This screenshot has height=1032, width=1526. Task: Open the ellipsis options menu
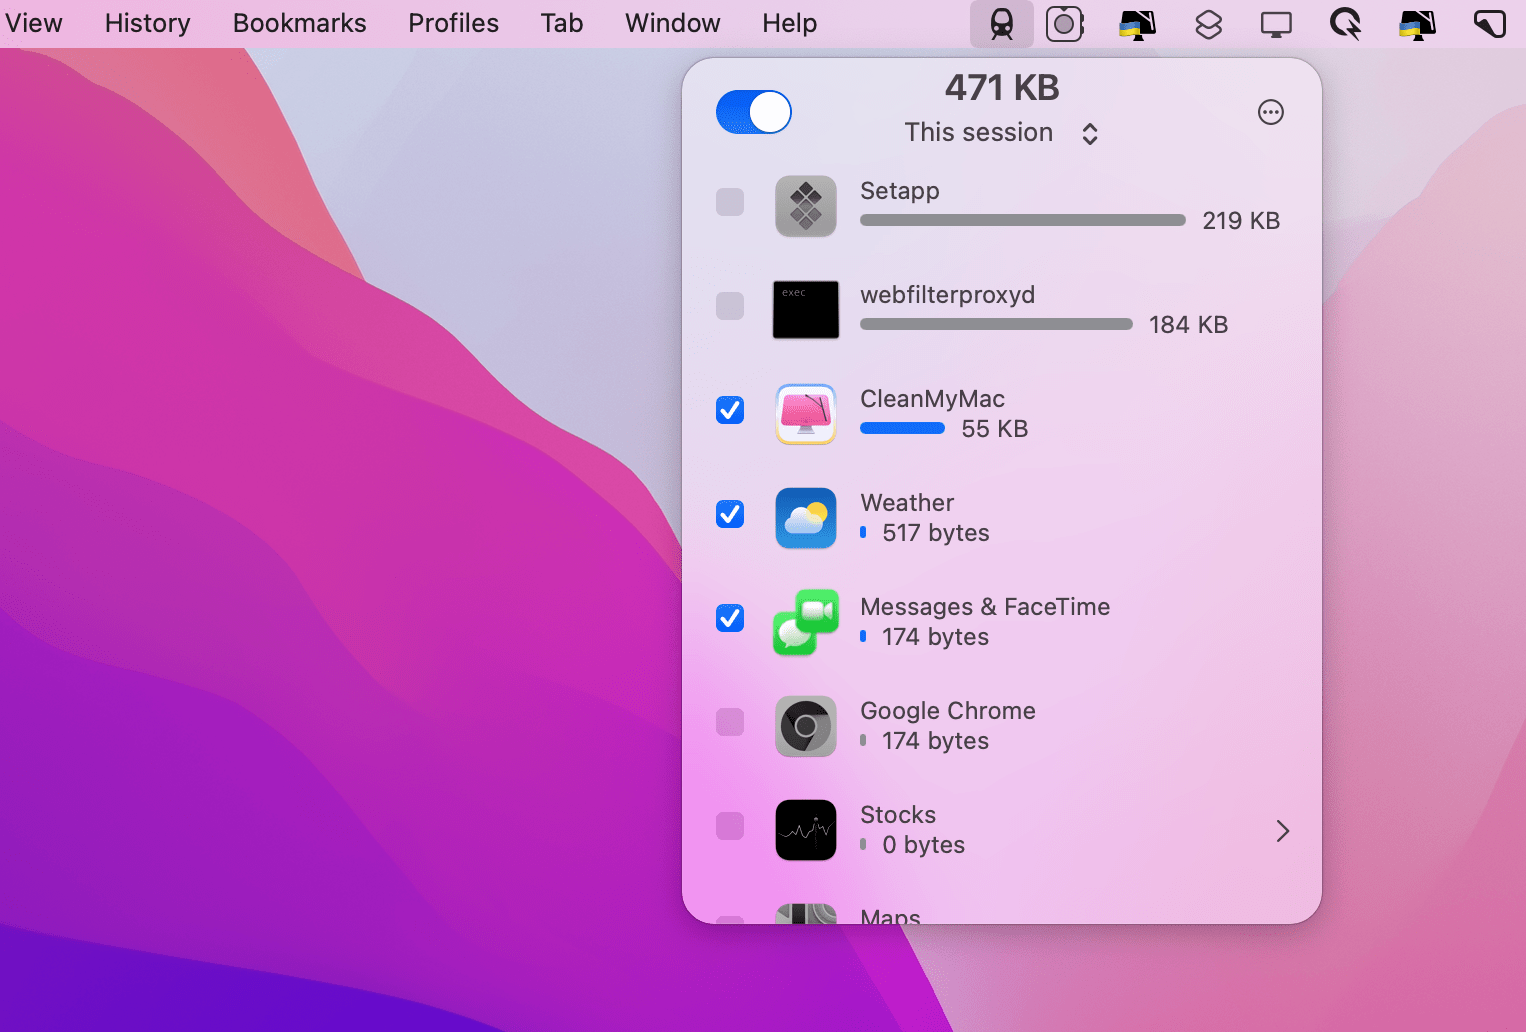coord(1270,112)
